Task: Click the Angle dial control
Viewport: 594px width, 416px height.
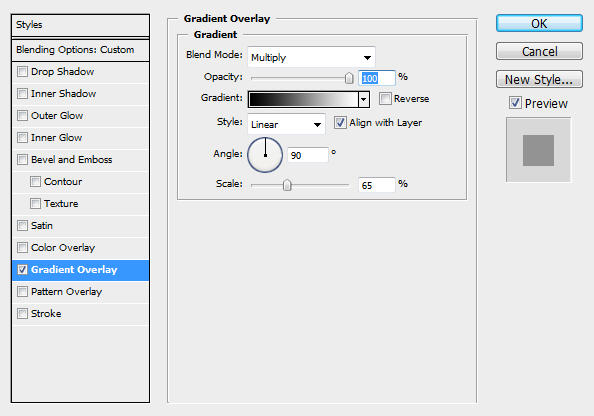Action: coord(265,155)
